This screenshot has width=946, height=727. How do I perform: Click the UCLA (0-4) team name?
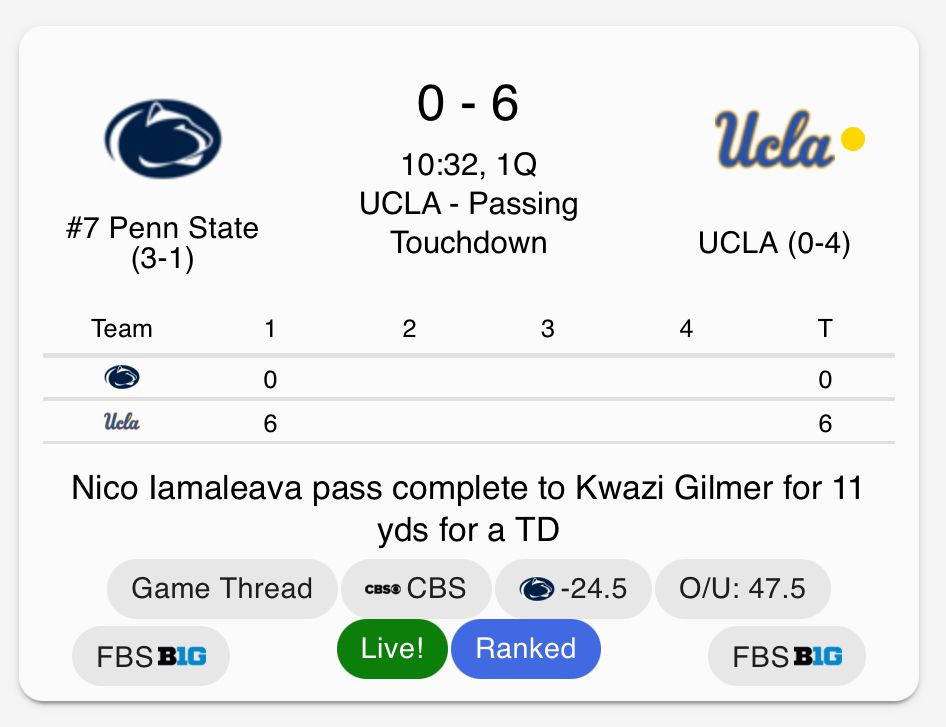tap(774, 243)
